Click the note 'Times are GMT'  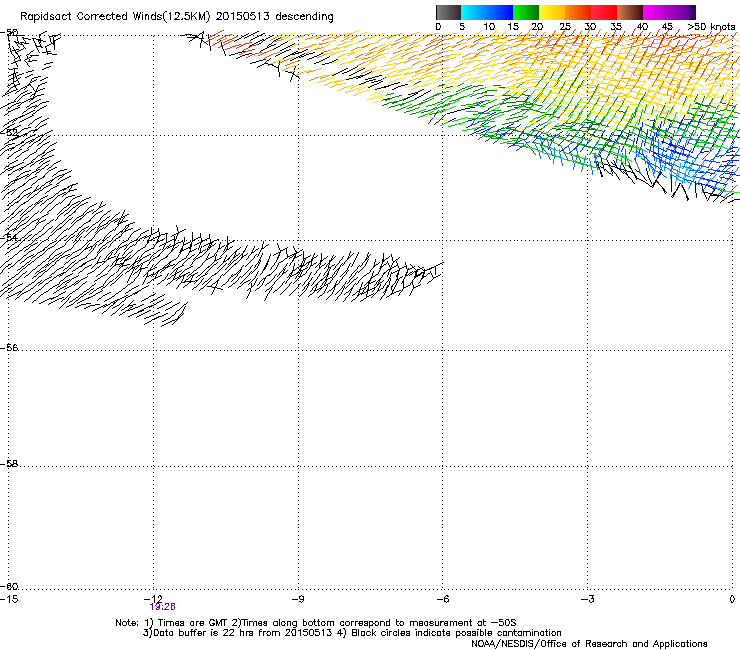pyautogui.click(x=192, y=623)
